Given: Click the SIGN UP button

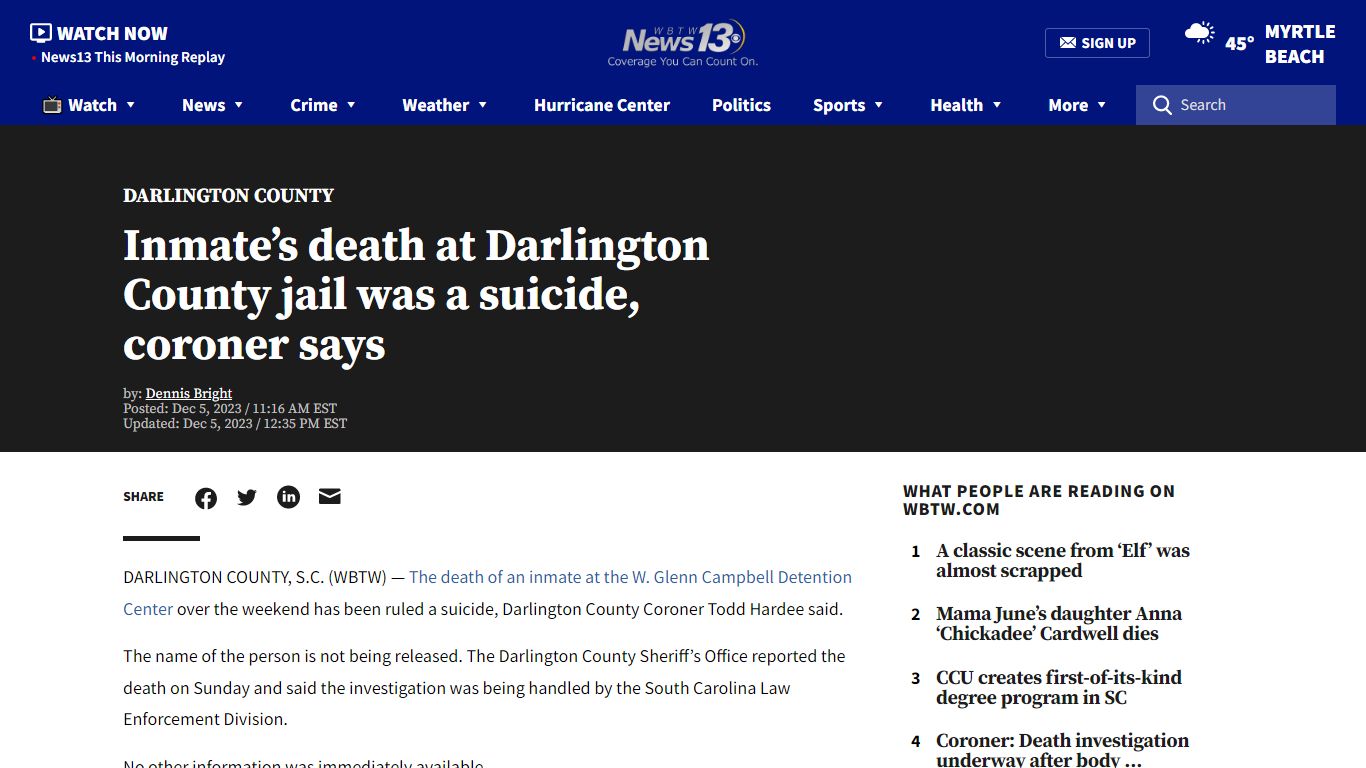Looking at the screenshot, I should click(x=1097, y=43).
